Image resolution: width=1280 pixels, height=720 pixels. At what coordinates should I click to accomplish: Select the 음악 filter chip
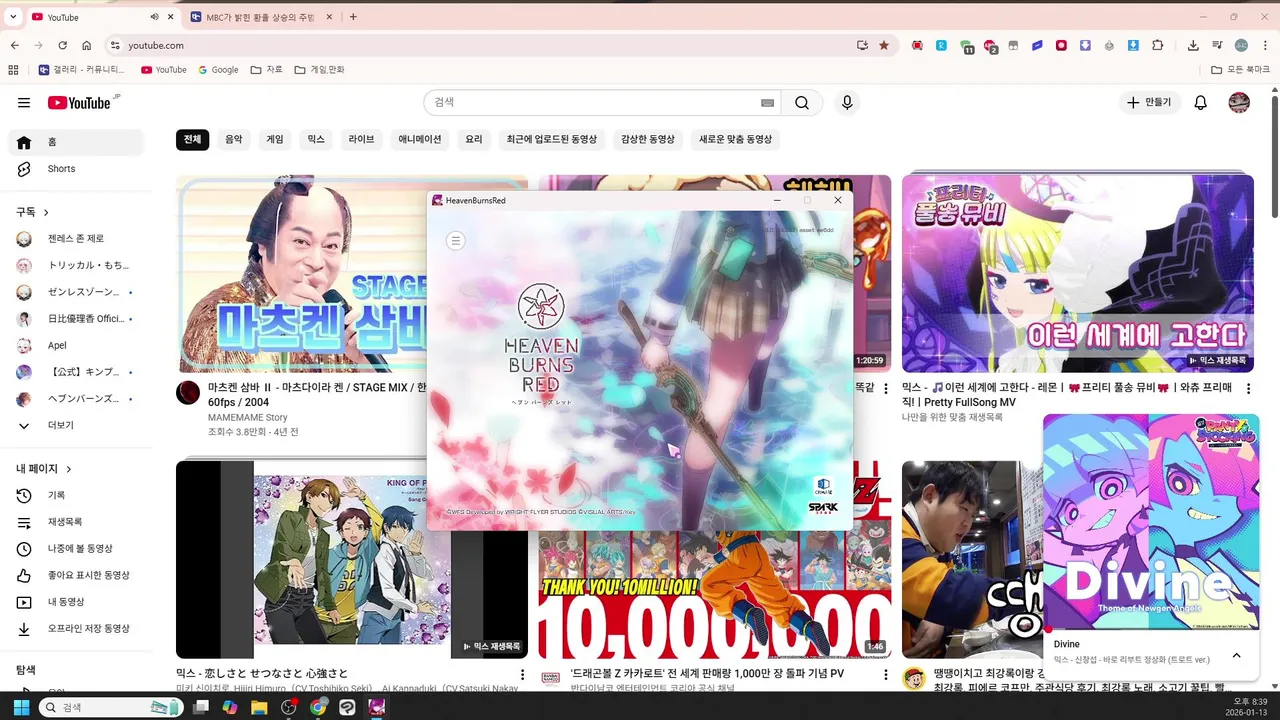pyautogui.click(x=233, y=139)
